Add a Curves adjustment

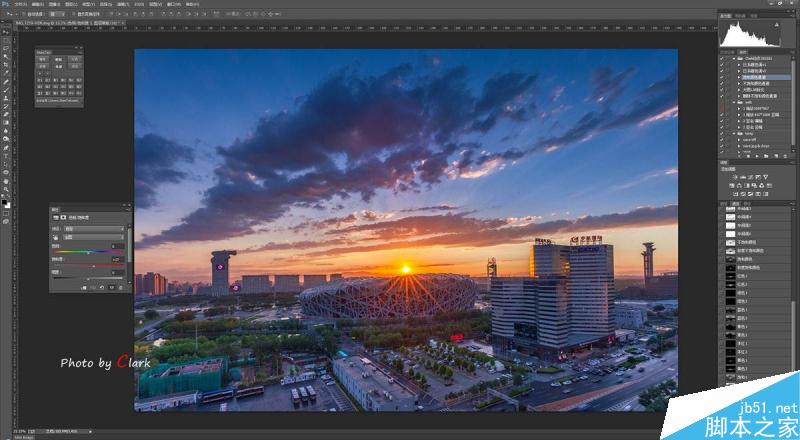750,177
